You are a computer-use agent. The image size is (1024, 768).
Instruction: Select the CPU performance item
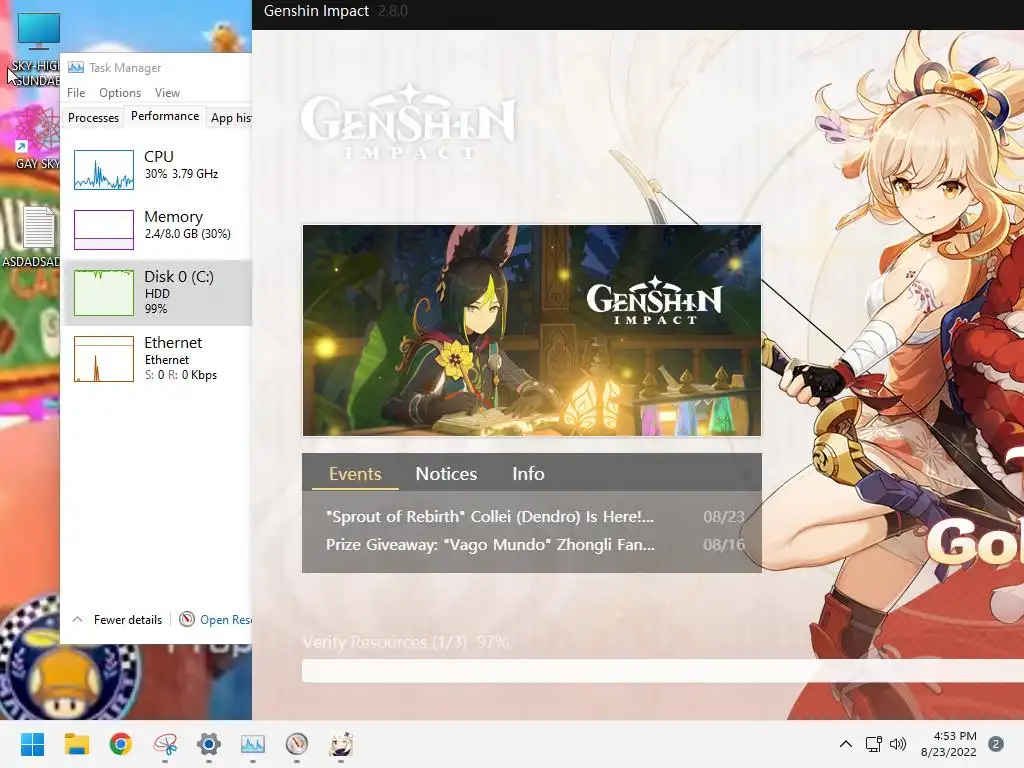(157, 169)
